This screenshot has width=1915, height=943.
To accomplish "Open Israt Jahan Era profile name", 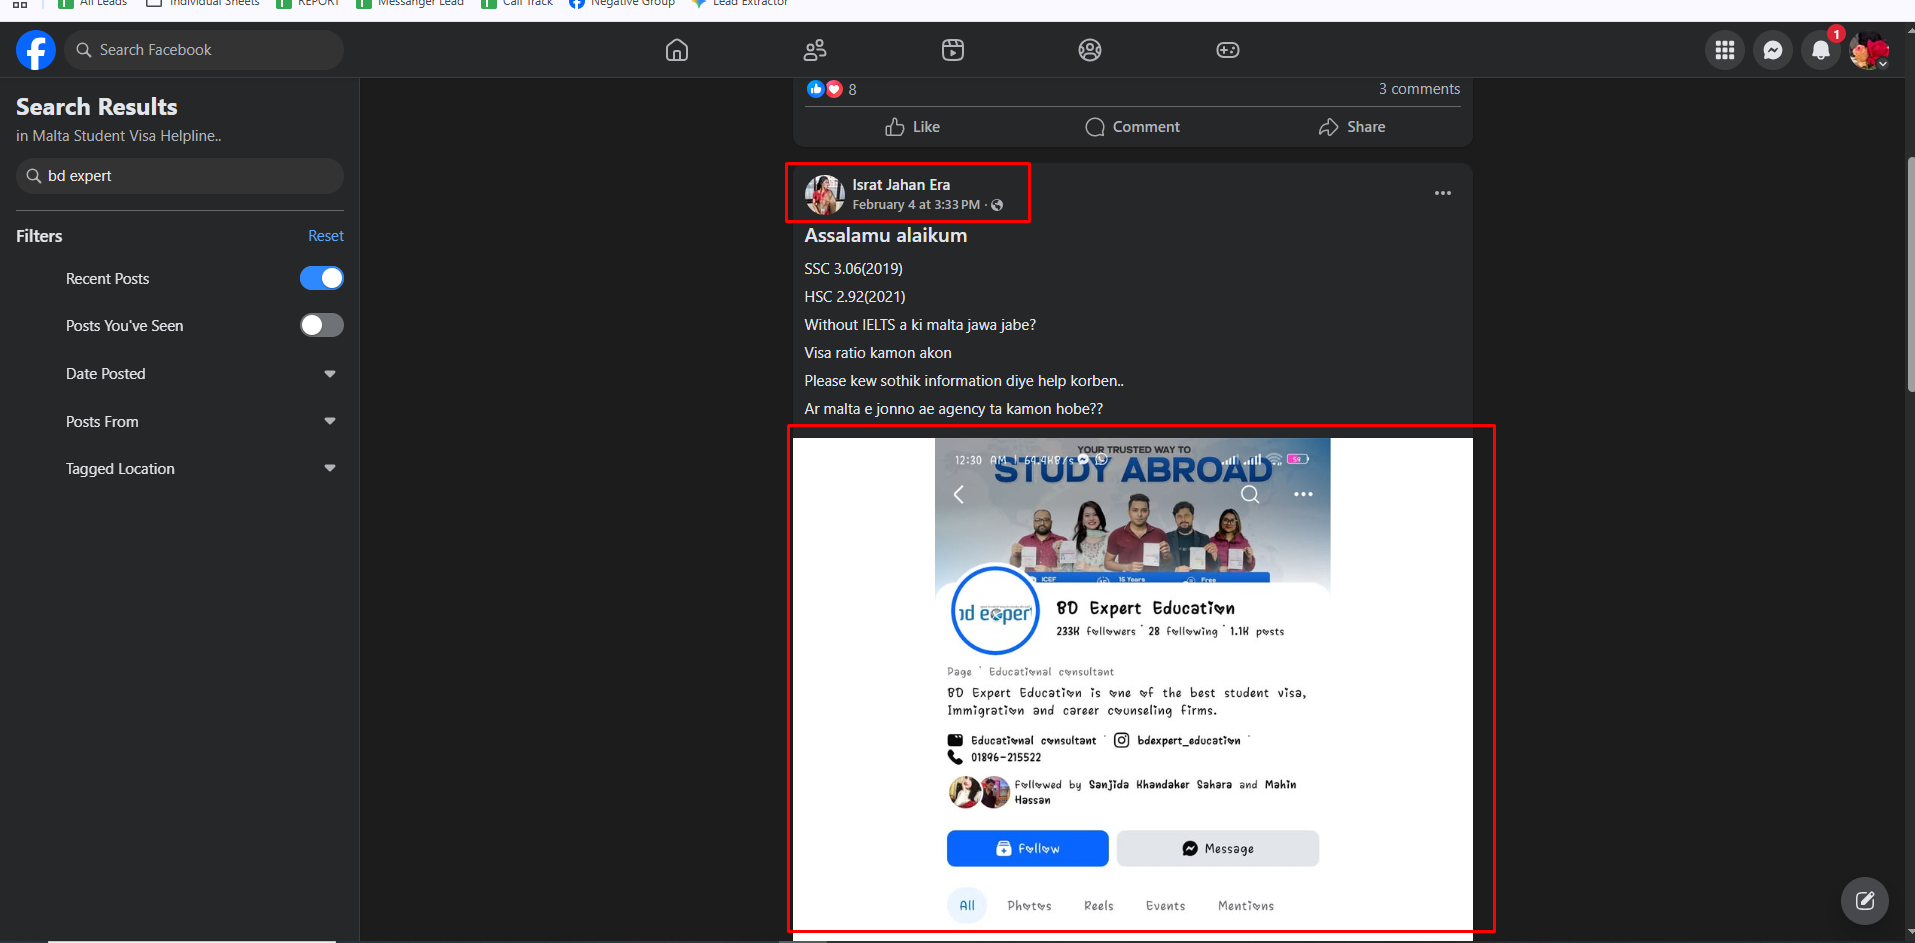I will (x=901, y=185).
